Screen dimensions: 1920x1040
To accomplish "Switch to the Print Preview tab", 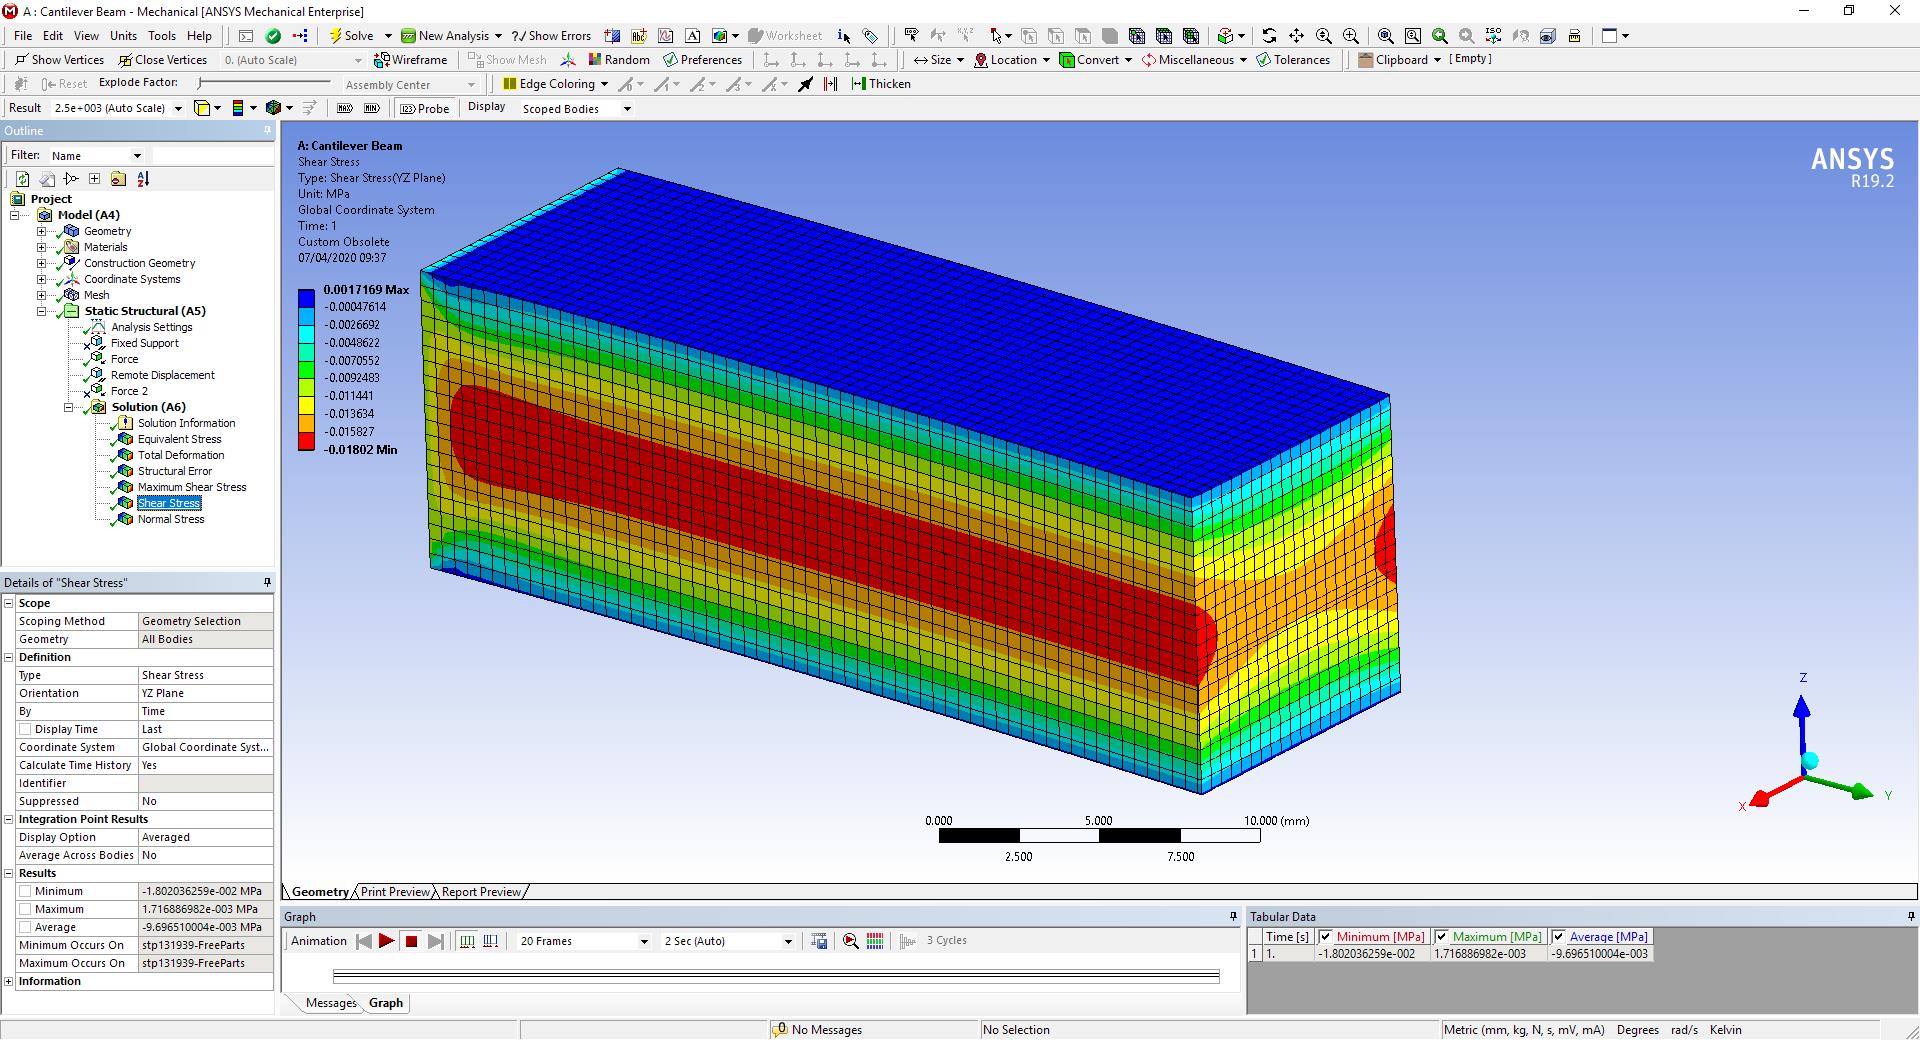I will pos(395,892).
